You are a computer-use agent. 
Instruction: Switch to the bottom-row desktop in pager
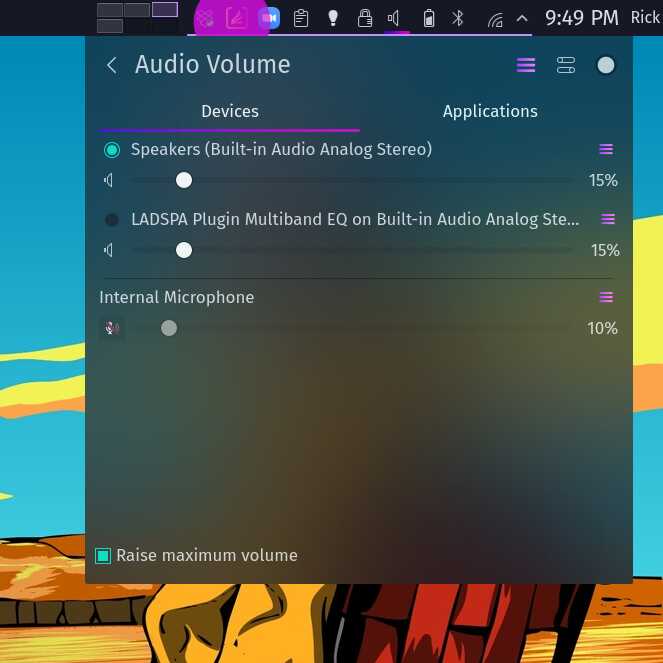click(110, 26)
